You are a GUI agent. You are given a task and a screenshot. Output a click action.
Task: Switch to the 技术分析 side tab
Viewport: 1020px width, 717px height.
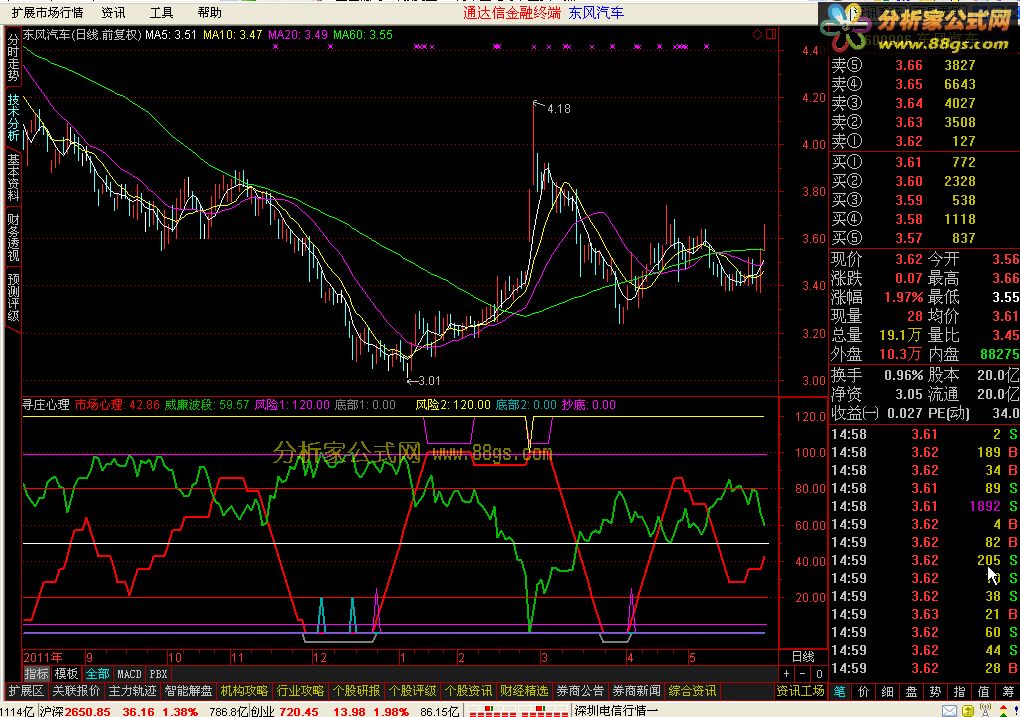(13, 118)
